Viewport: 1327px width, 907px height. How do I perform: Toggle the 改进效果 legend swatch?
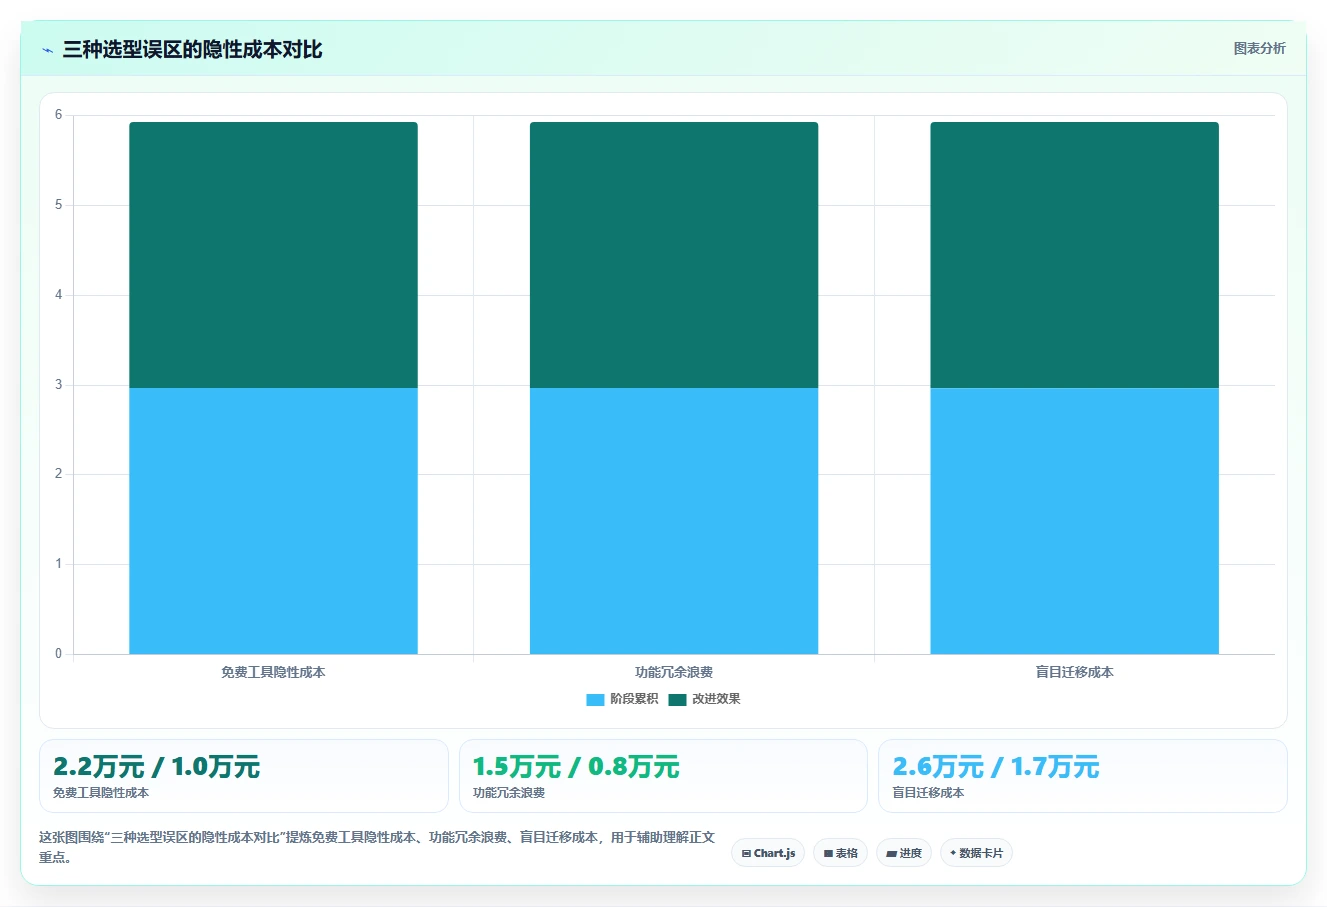pos(677,699)
